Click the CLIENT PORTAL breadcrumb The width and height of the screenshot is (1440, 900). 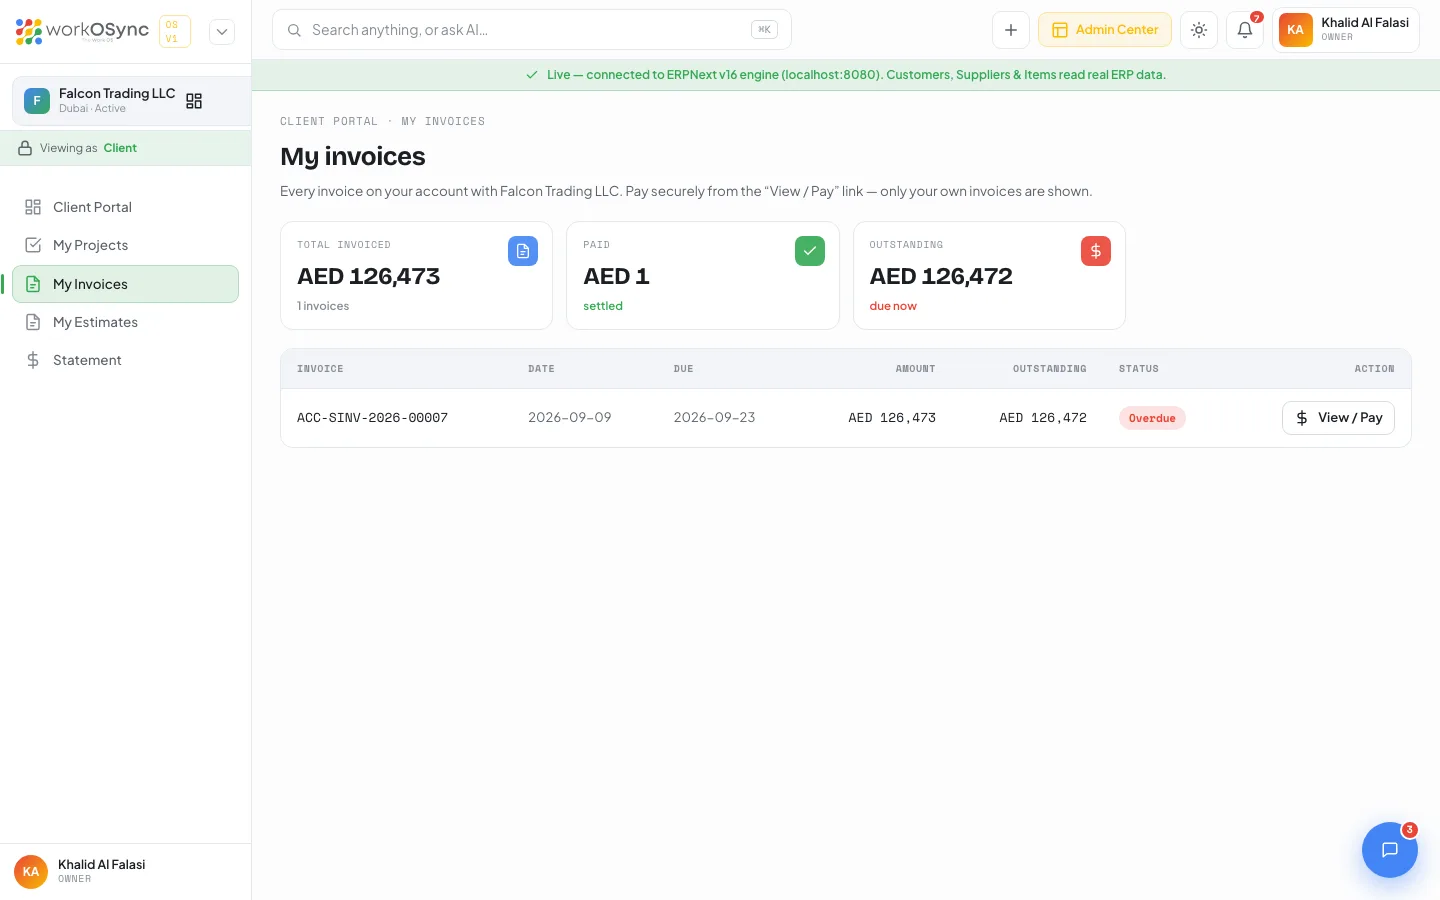click(329, 122)
